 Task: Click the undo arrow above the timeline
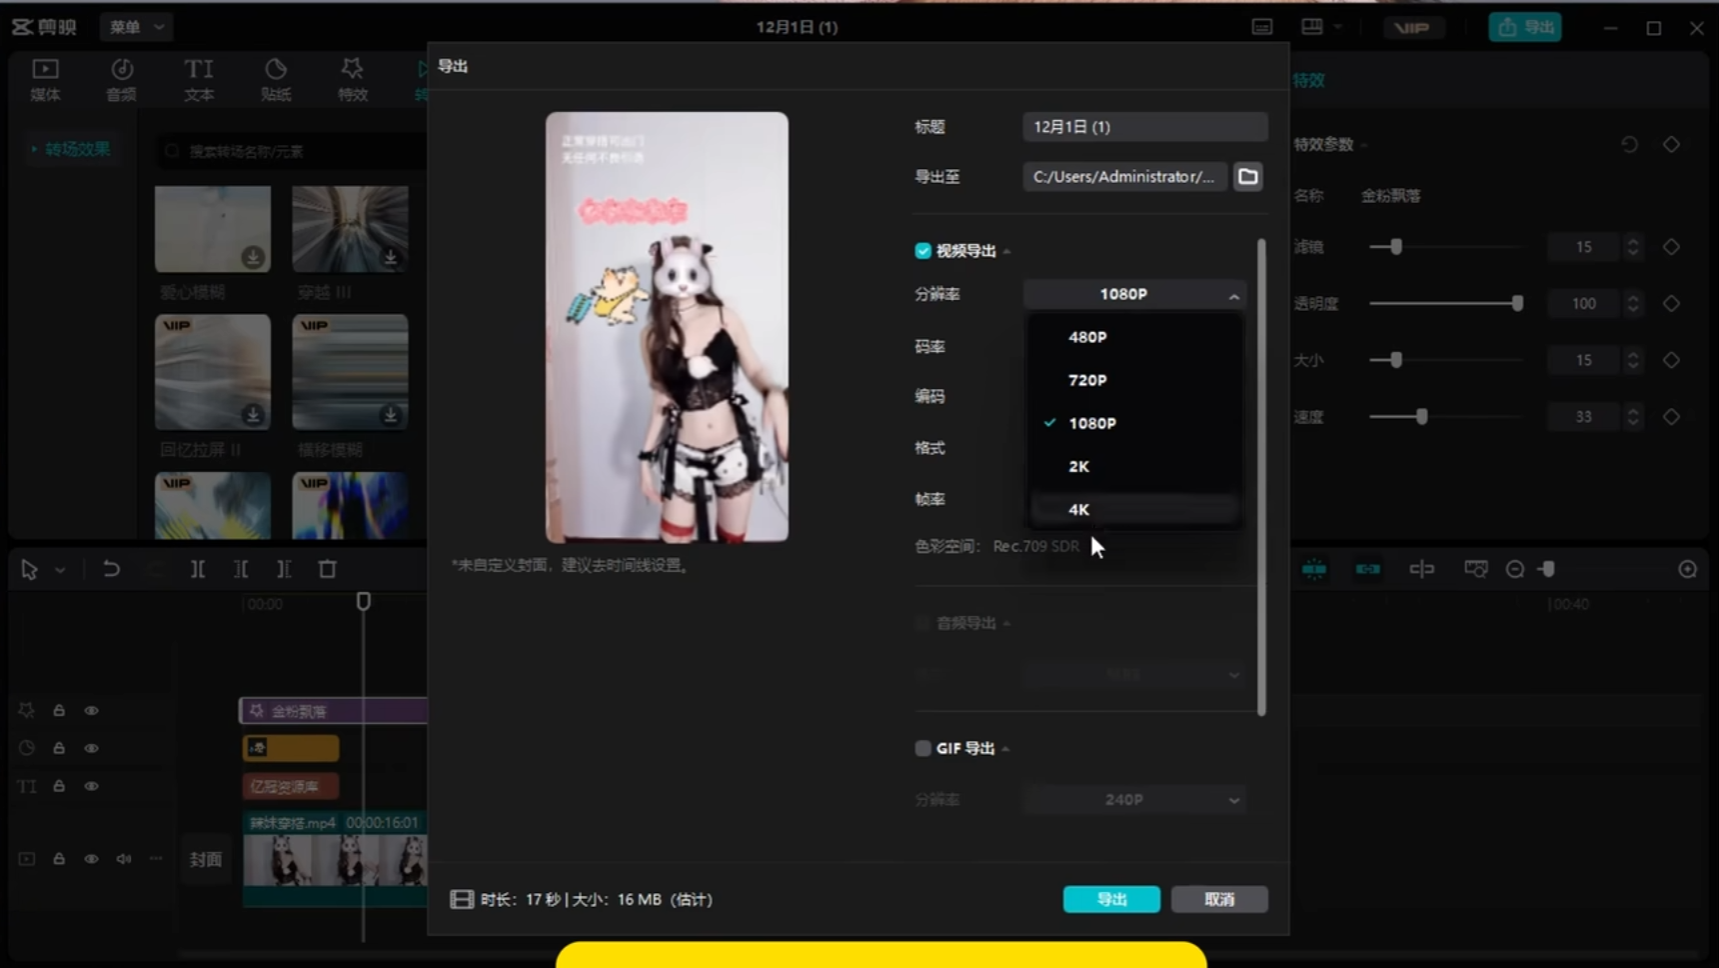pyautogui.click(x=111, y=568)
